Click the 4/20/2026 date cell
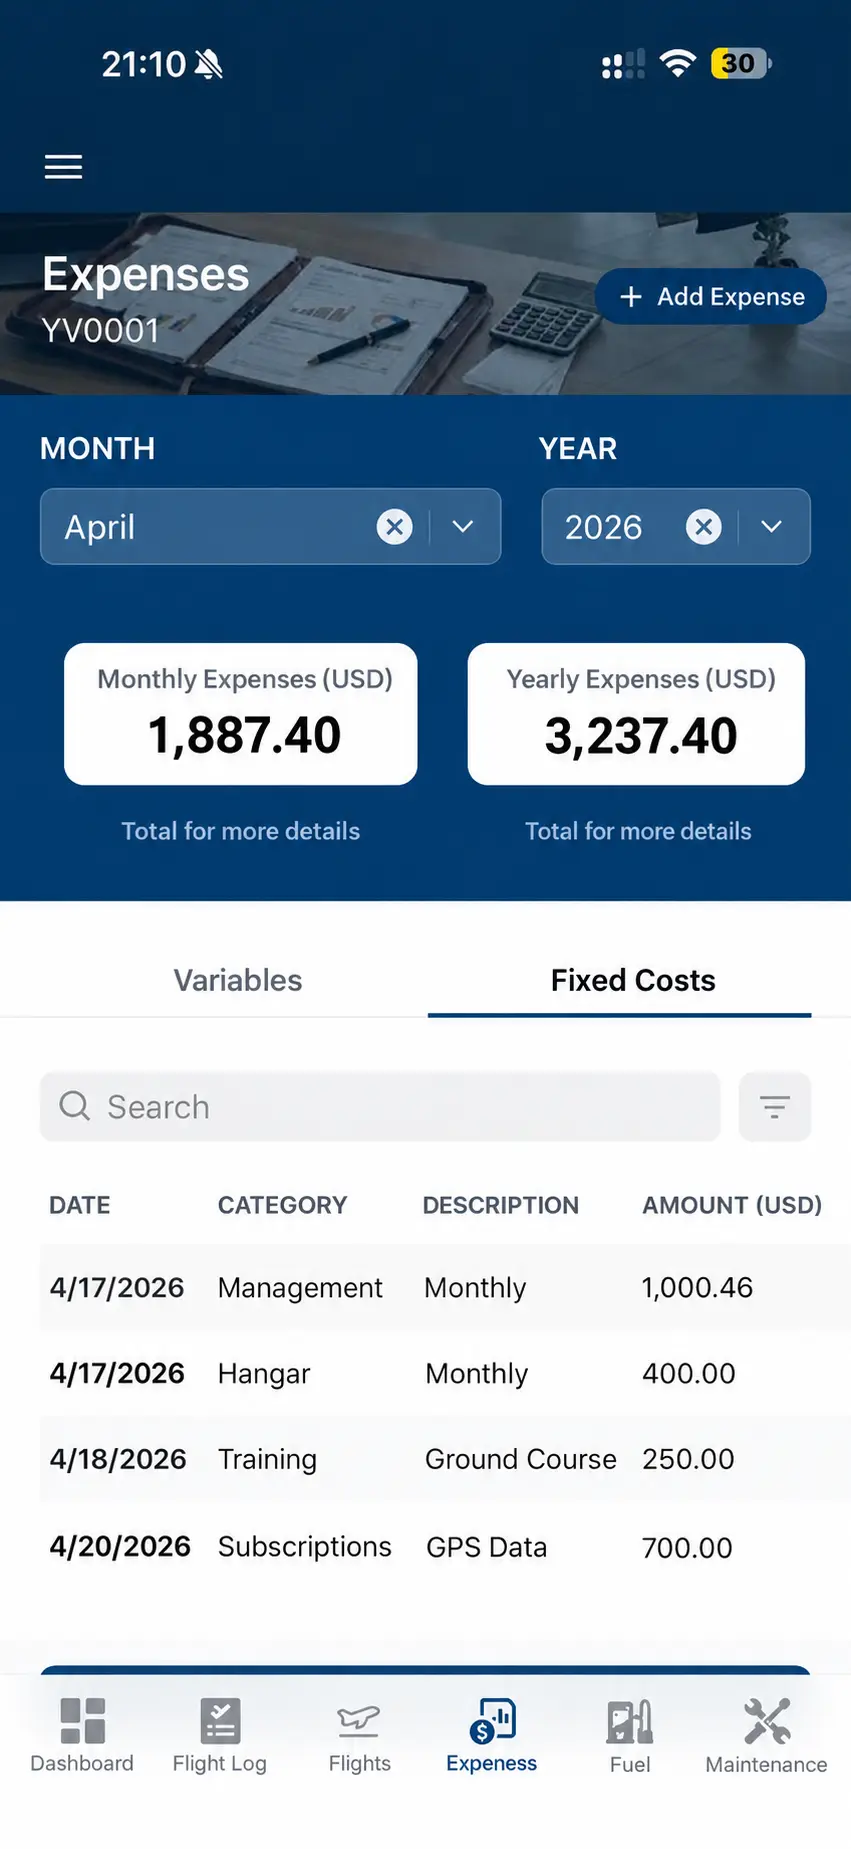 tap(120, 1547)
